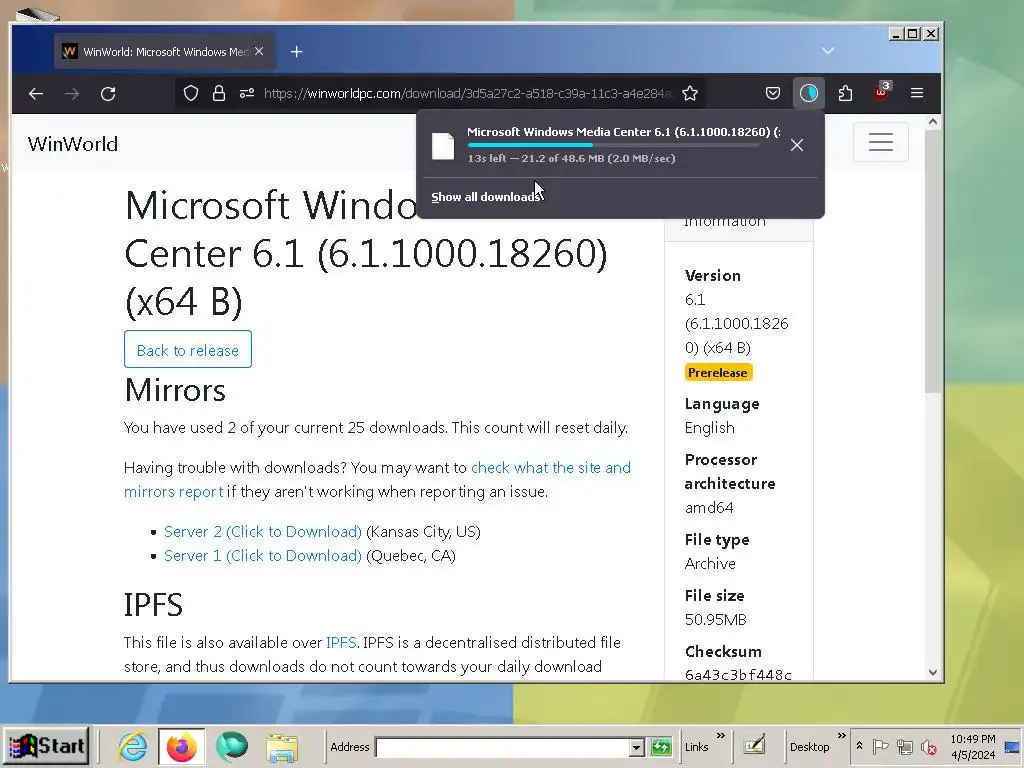Click the uBlock Origin extension icon
The image size is (1024, 768).
(882, 92)
